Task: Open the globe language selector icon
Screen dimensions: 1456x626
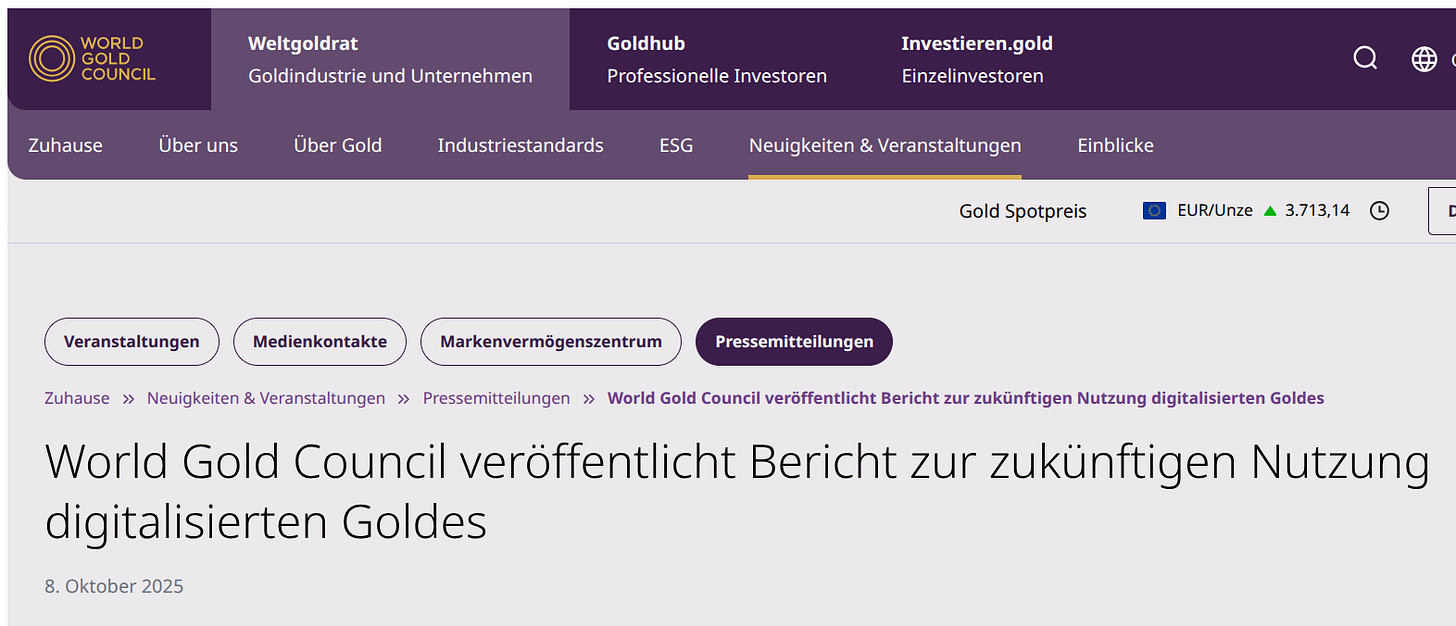Action: click(1424, 59)
